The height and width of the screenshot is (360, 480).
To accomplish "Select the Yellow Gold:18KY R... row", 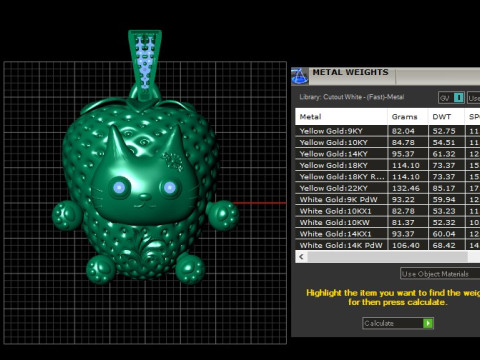I will (388, 177).
